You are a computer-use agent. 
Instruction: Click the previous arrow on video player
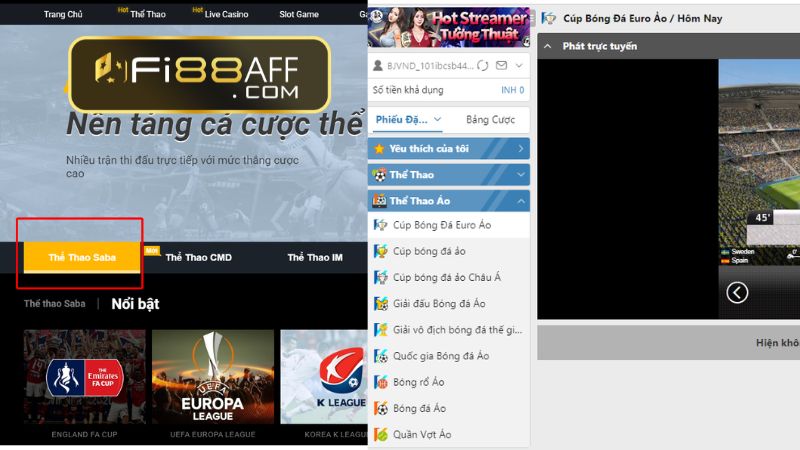click(737, 293)
